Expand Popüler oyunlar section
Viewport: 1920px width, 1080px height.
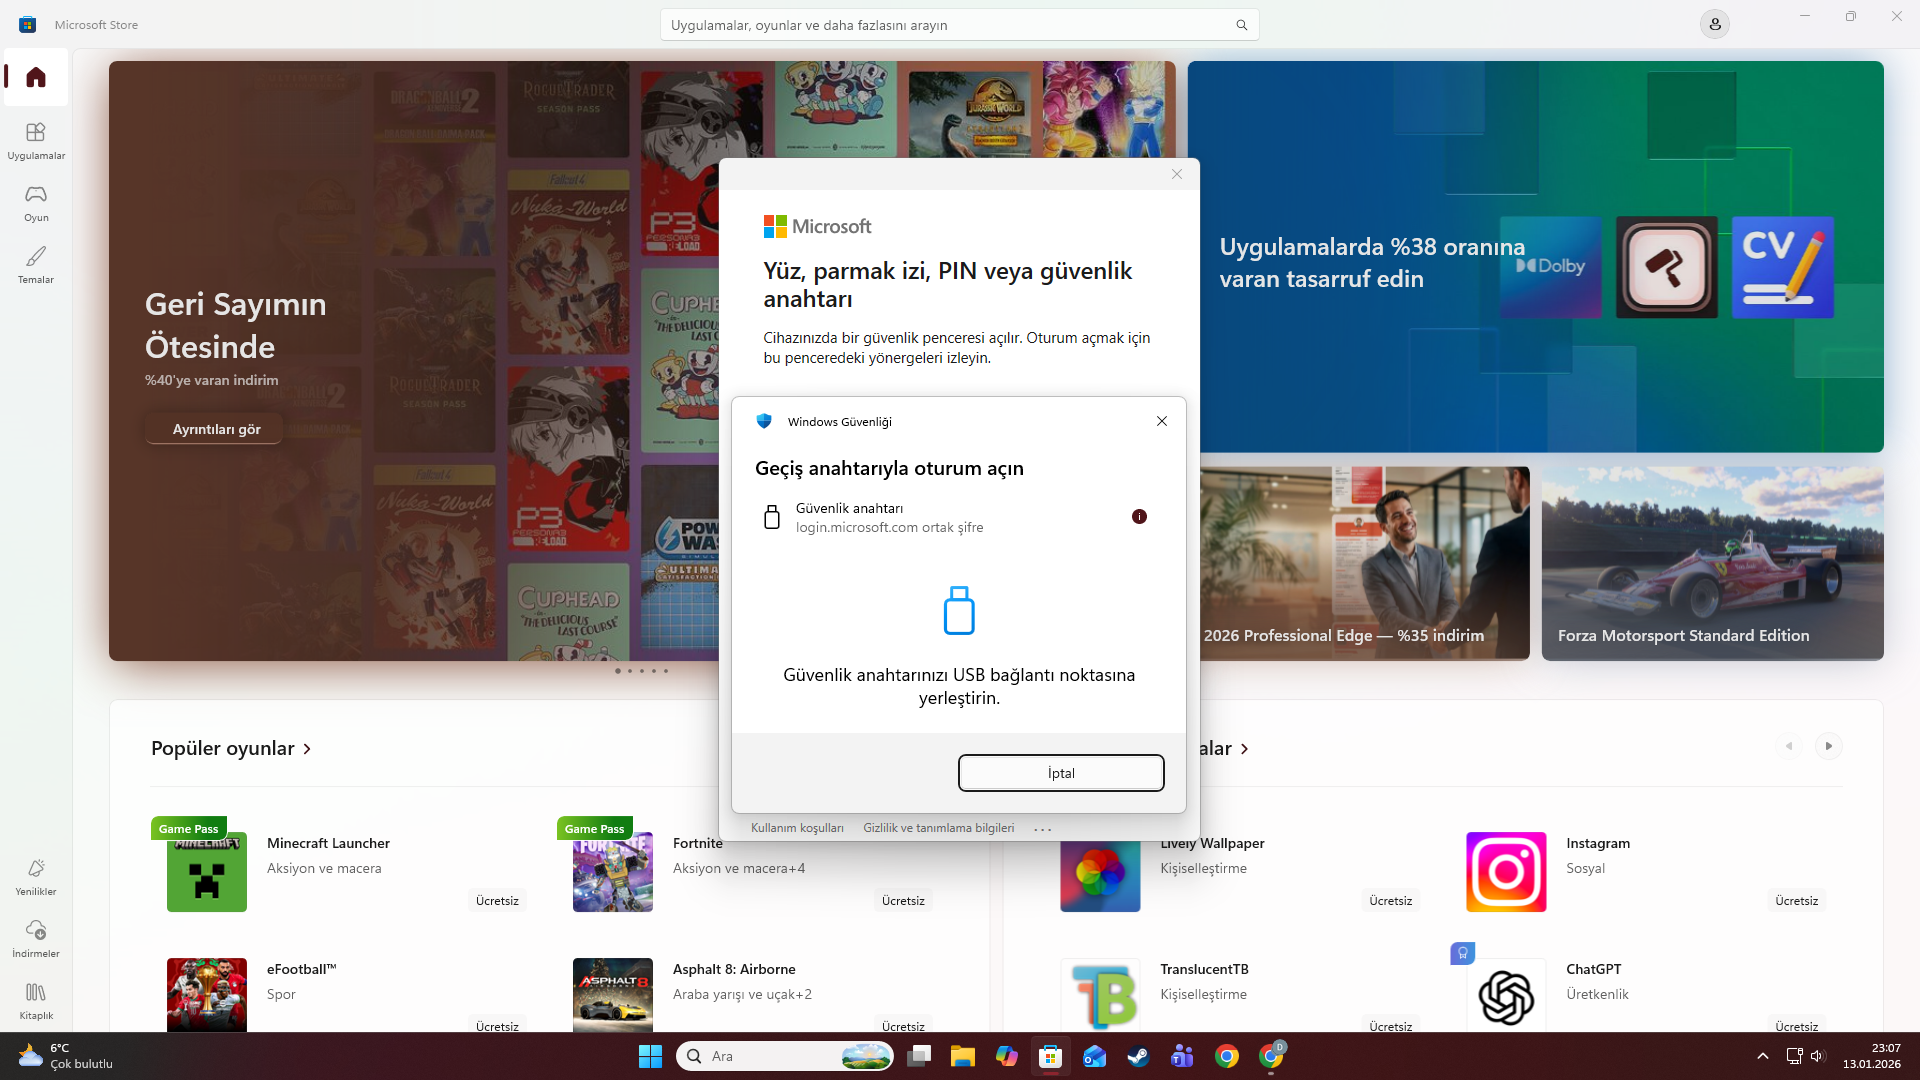click(x=231, y=748)
